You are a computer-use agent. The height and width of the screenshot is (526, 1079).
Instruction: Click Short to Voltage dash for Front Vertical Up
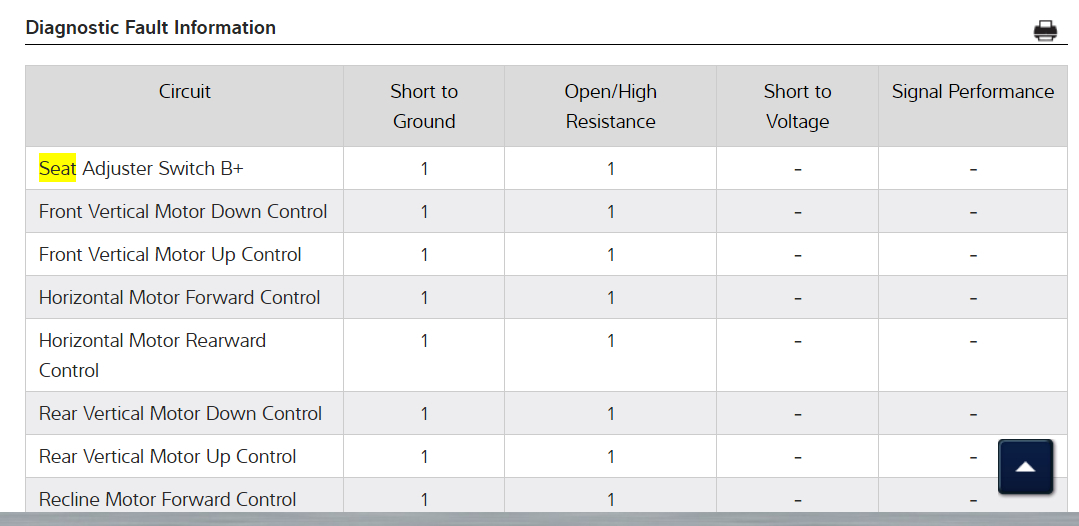pyautogui.click(x=797, y=255)
